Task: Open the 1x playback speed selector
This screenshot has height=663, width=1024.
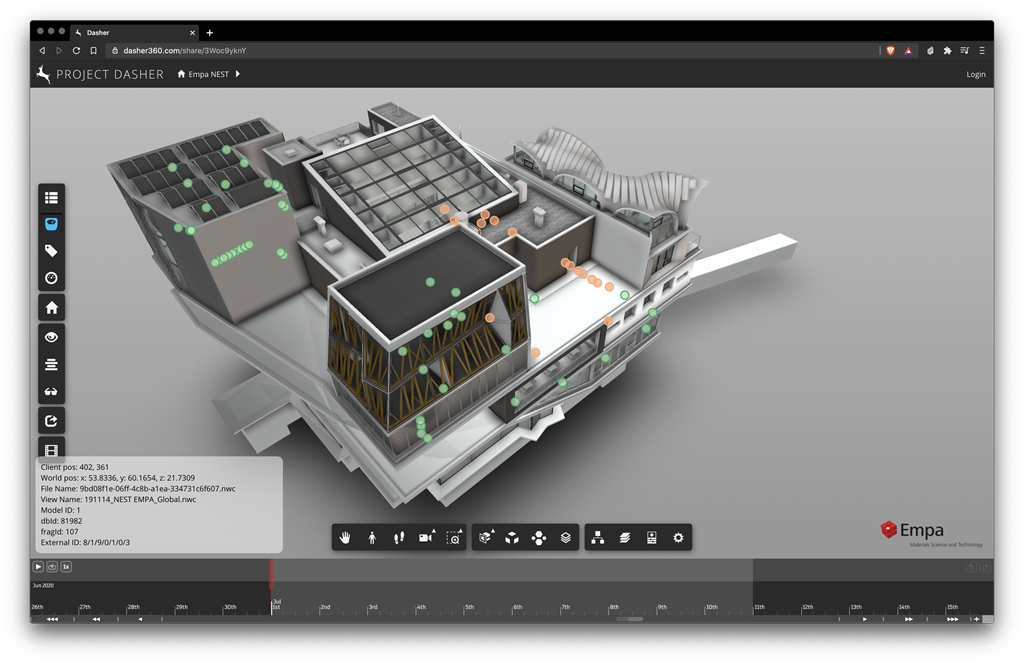Action: pyautogui.click(x=66, y=567)
